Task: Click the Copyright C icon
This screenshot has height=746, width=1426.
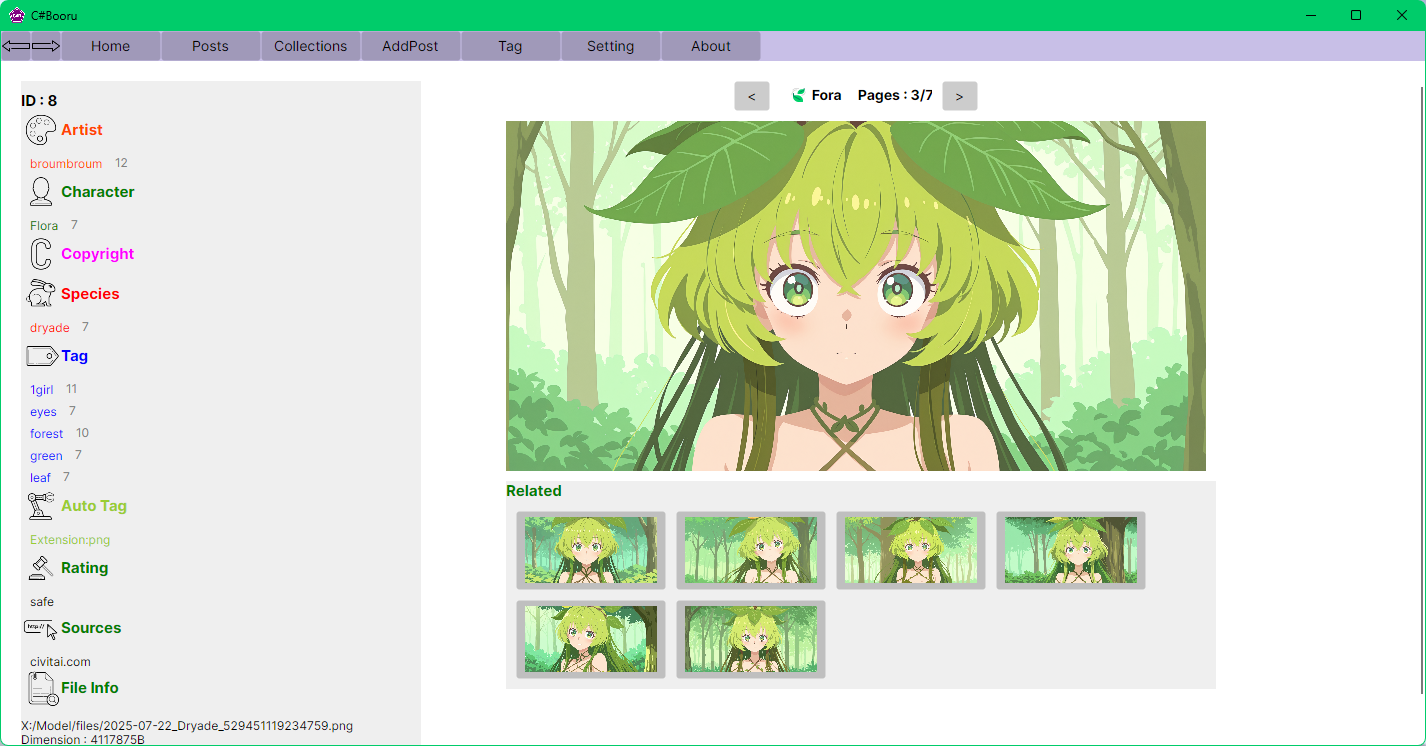Action: pyautogui.click(x=41, y=254)
